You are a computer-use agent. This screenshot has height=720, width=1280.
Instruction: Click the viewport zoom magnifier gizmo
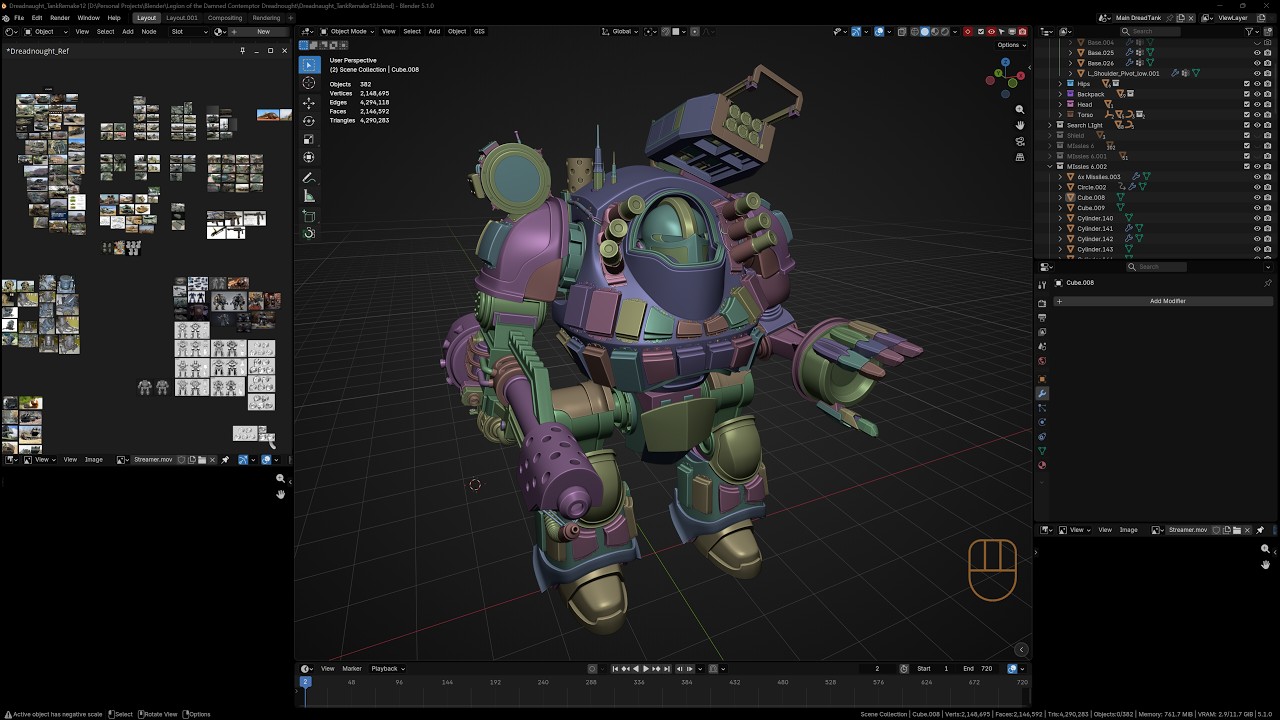click(1020, 109)
